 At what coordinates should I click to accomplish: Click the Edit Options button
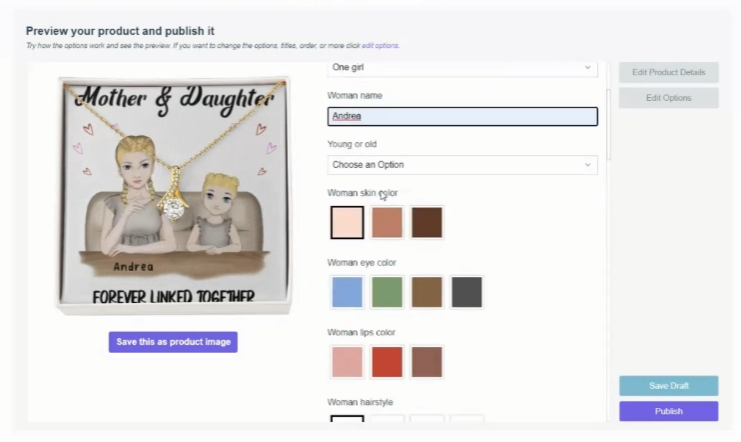point(669,98)
